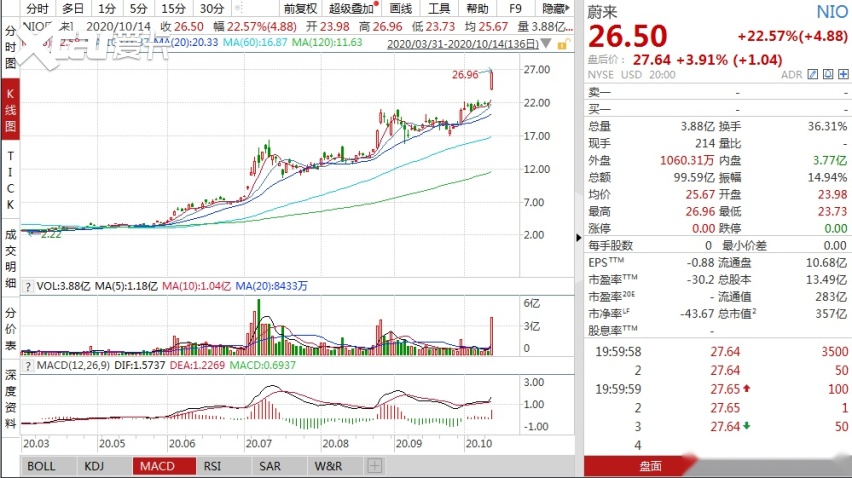
Task: Select the 多日 multi-day view
Action: click(x=73, y=8)
